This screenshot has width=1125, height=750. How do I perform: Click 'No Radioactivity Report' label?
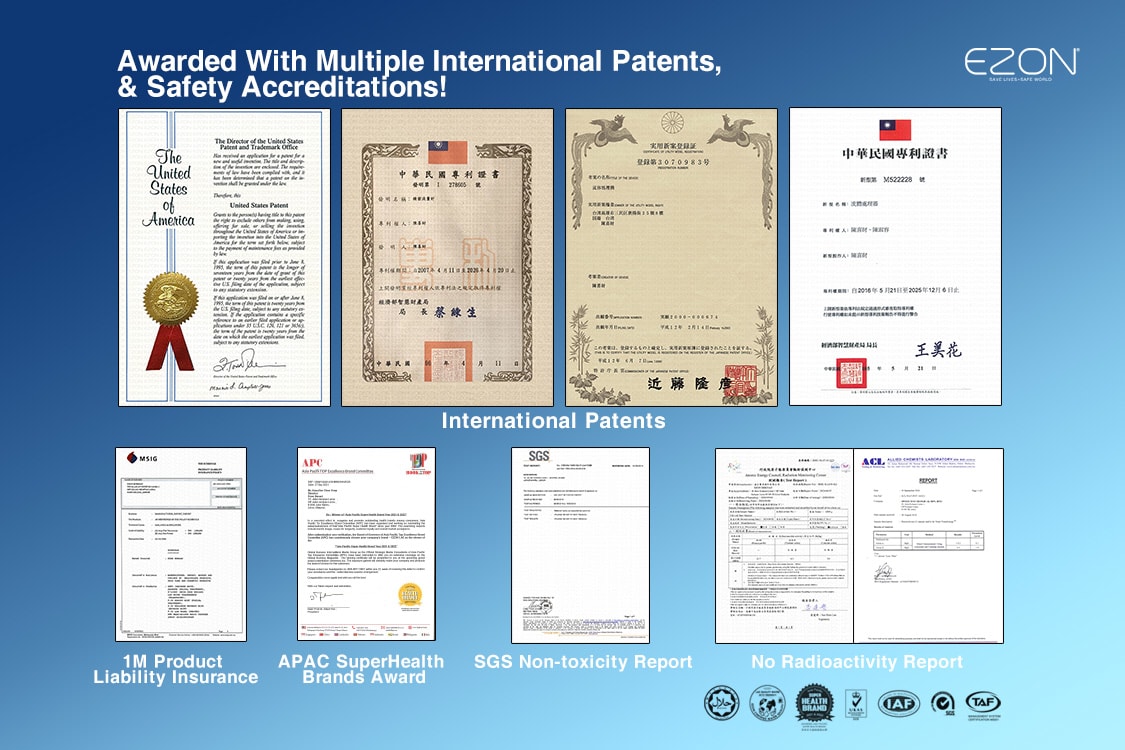pos(857,662)
